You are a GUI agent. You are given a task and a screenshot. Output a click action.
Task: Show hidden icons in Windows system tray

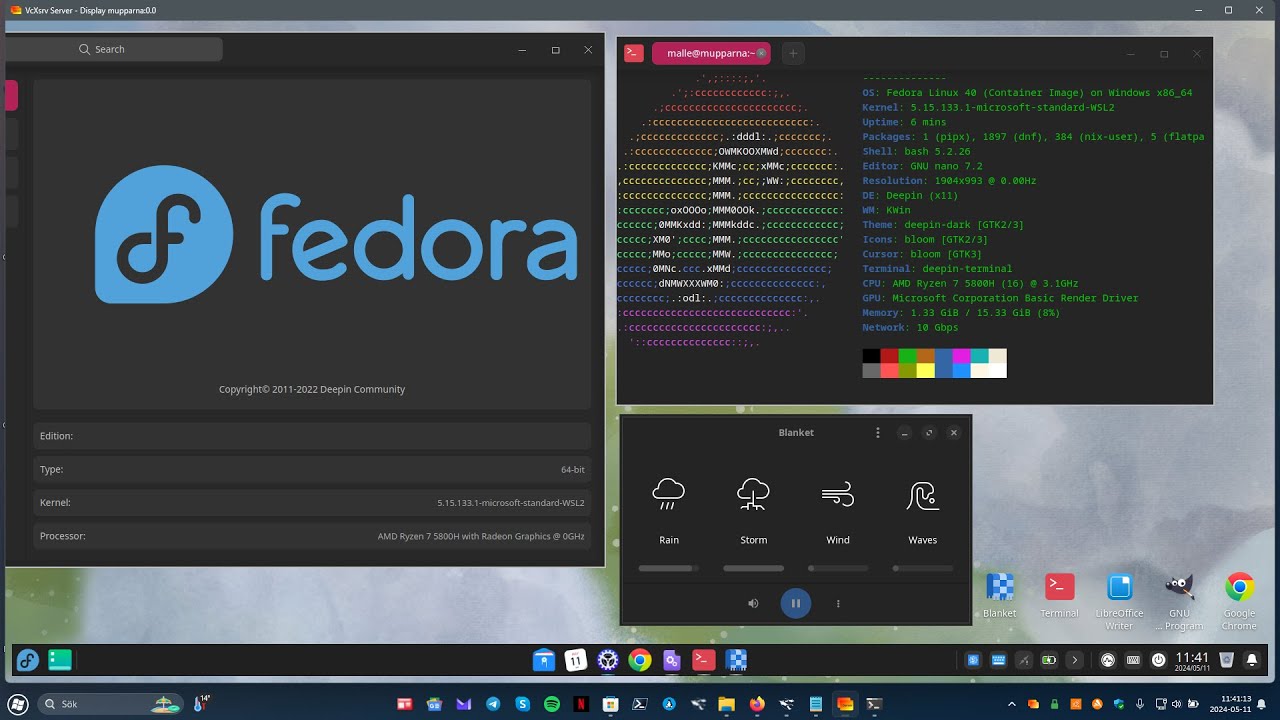1011,704
